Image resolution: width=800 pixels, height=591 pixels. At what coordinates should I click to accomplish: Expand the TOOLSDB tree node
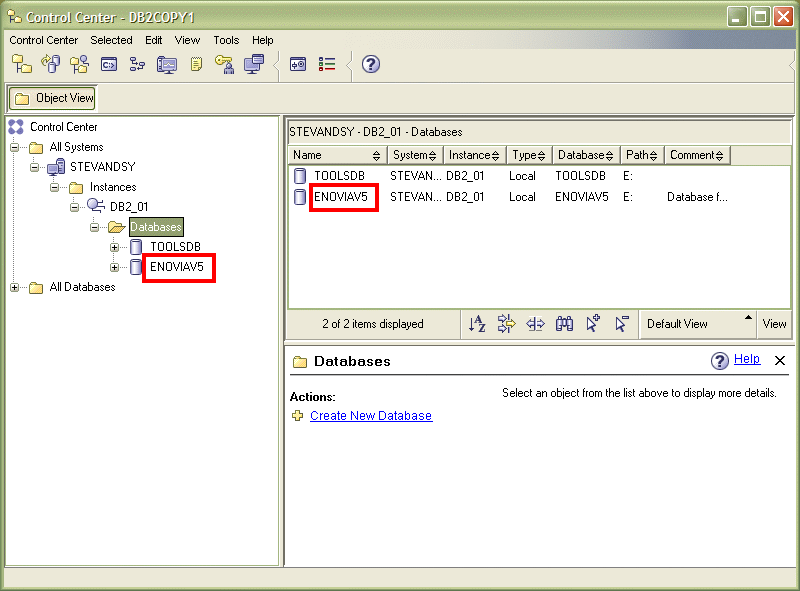tap(114, 248)
